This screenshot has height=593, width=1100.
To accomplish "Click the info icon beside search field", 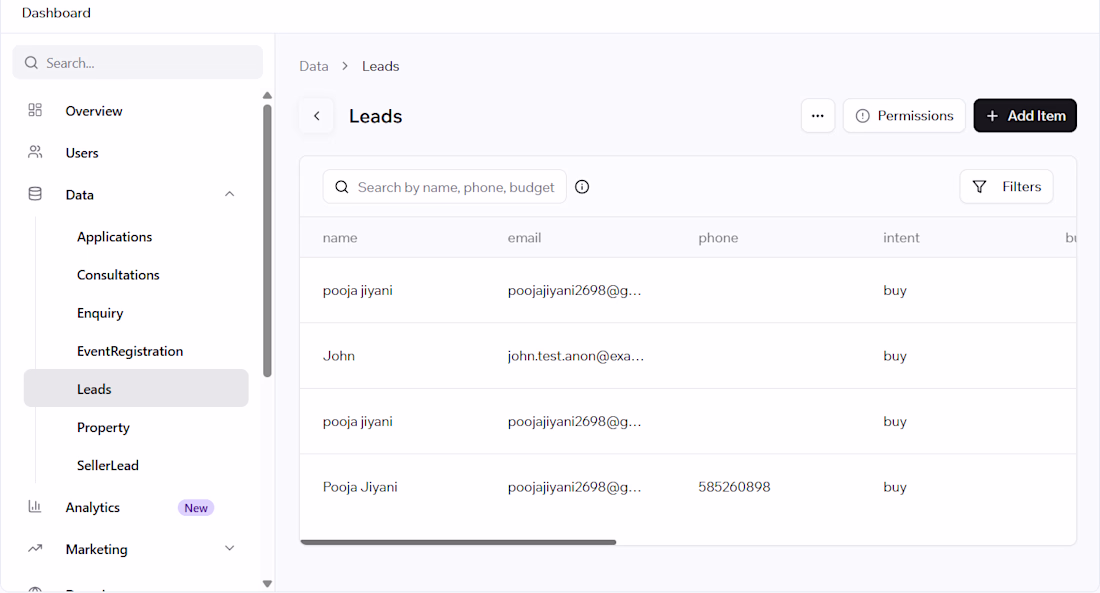I will [582, 187].
